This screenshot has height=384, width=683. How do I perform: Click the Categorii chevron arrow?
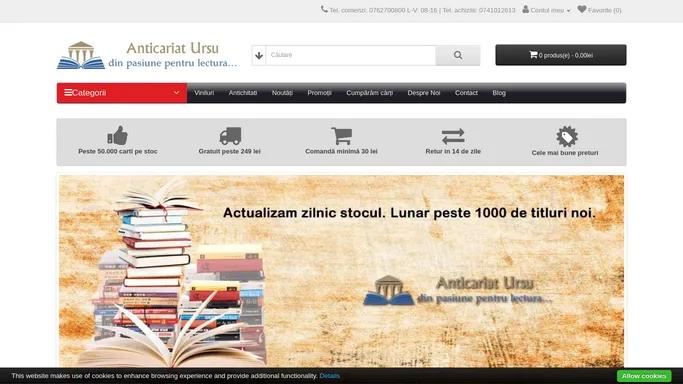(x=176, y=93)
